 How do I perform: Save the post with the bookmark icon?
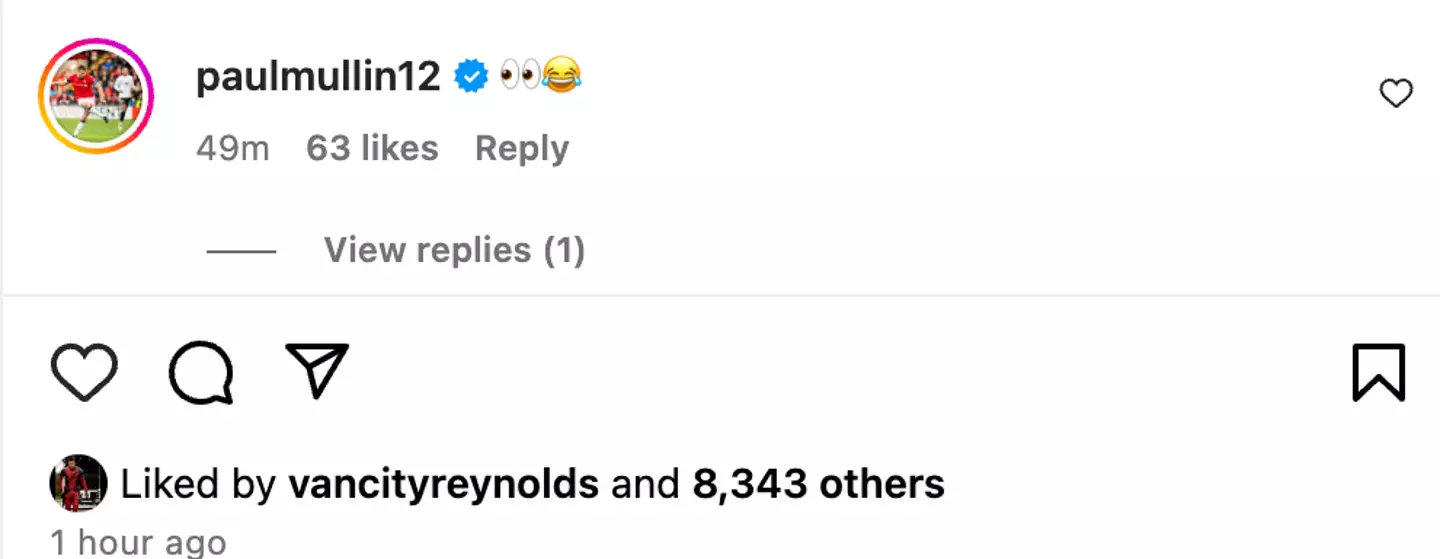click(1379, 372)
